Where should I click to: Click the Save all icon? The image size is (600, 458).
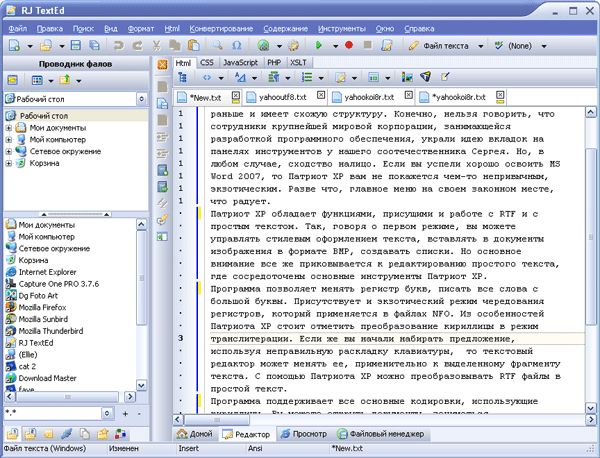coord(94,45)
